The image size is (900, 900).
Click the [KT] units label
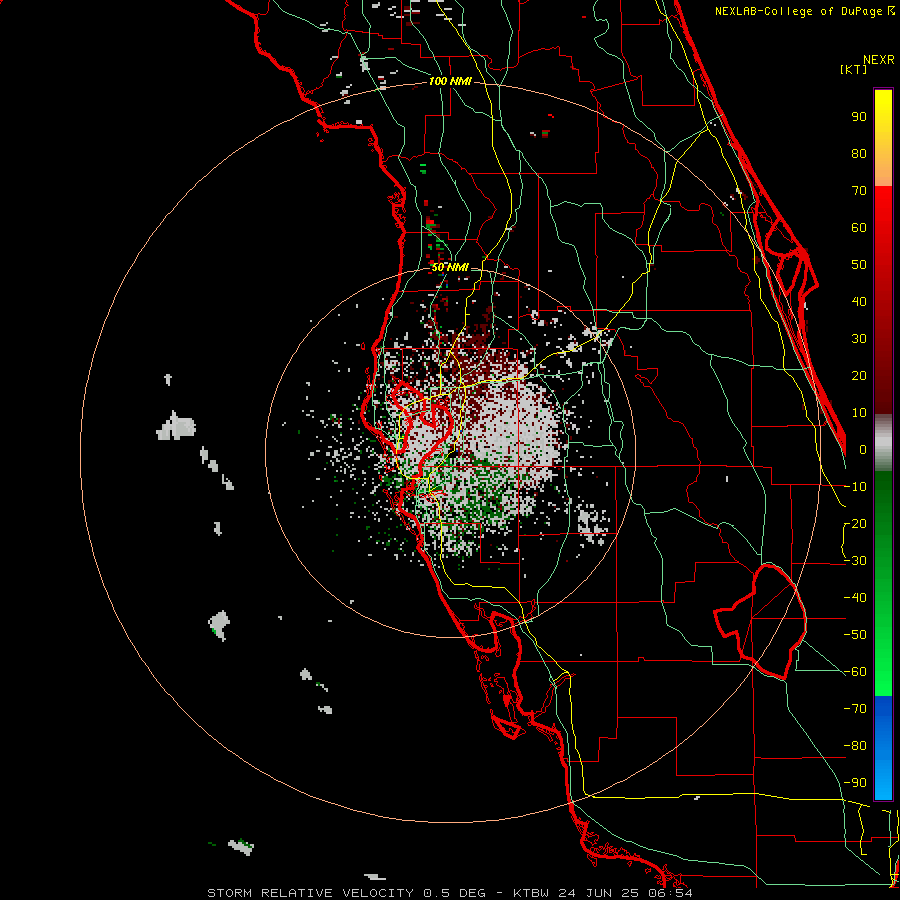click(854, 69)
